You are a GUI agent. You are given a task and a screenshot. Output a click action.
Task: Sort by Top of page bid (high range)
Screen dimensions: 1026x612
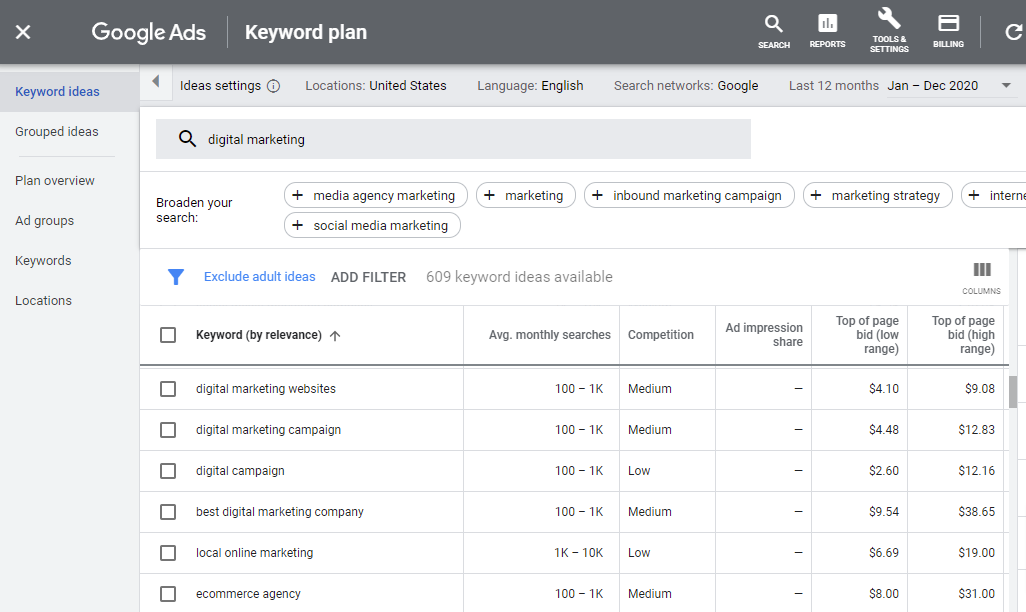tap(963, 335)
